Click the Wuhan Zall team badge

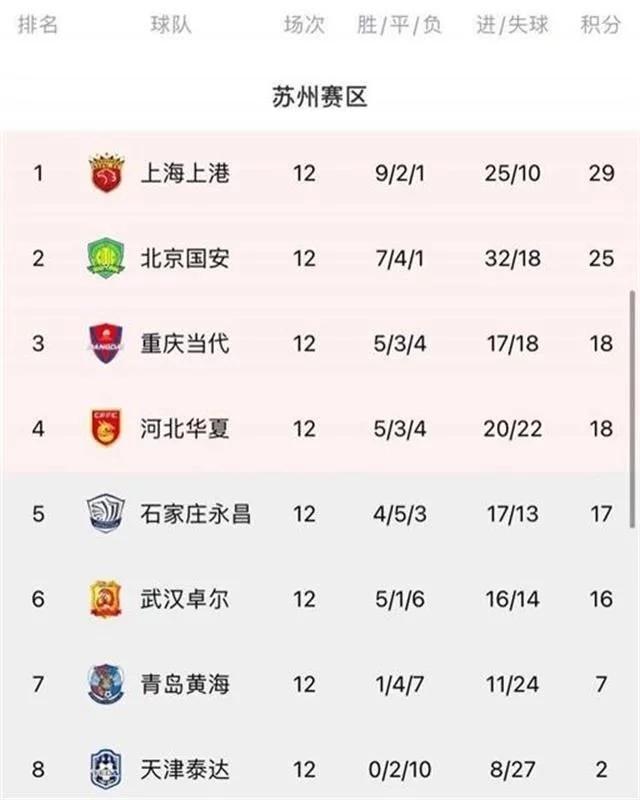tap(106, 594)
